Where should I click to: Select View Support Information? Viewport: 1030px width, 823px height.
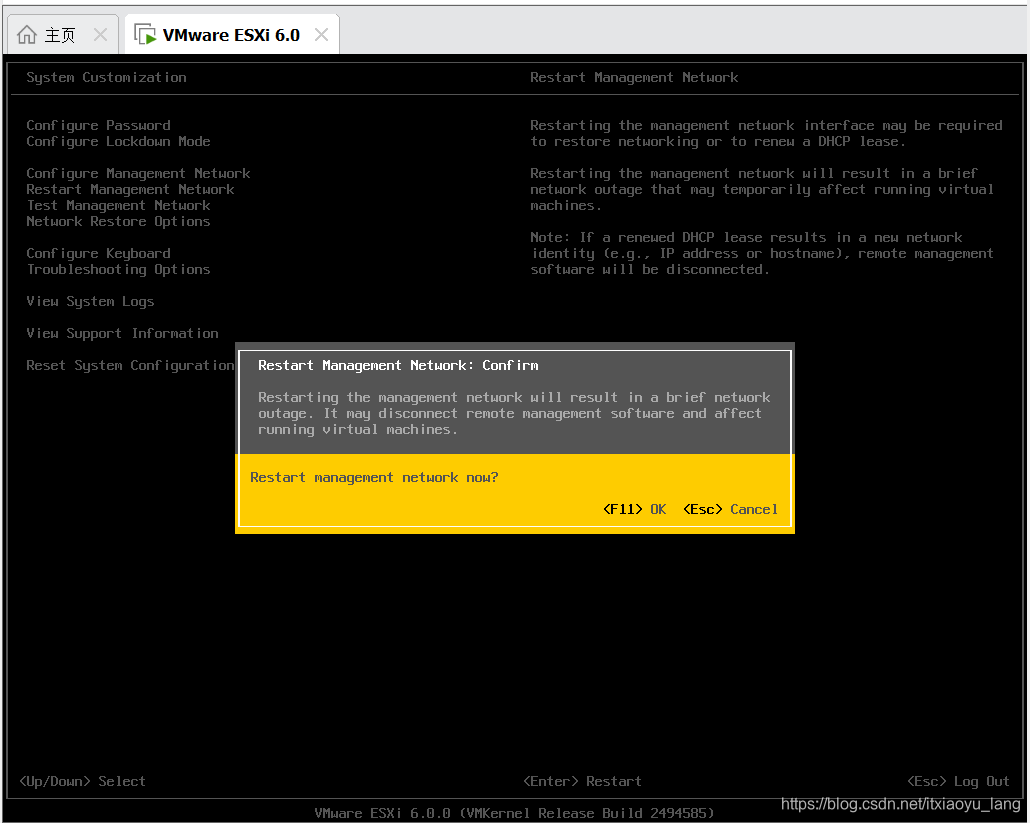click(122, 334)
